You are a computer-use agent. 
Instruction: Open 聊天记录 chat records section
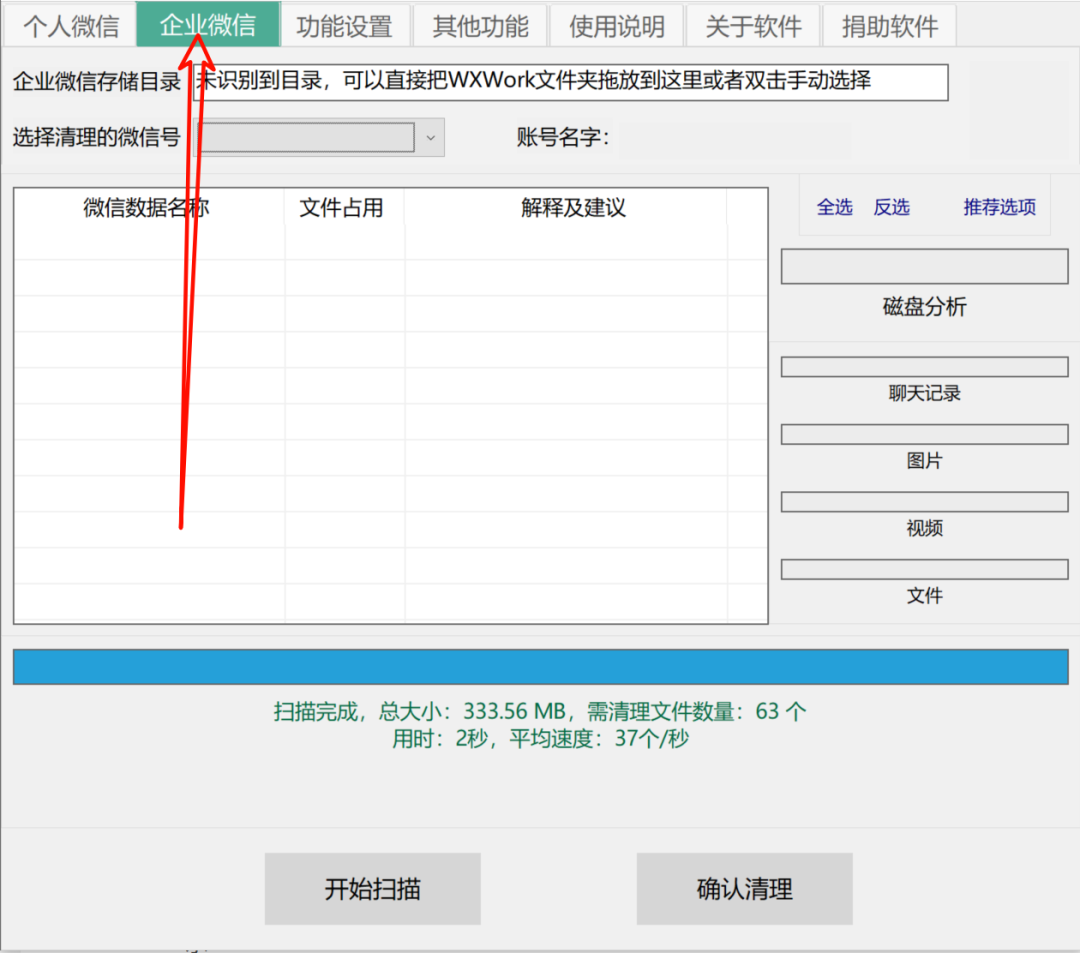click(x=924, y=393)
